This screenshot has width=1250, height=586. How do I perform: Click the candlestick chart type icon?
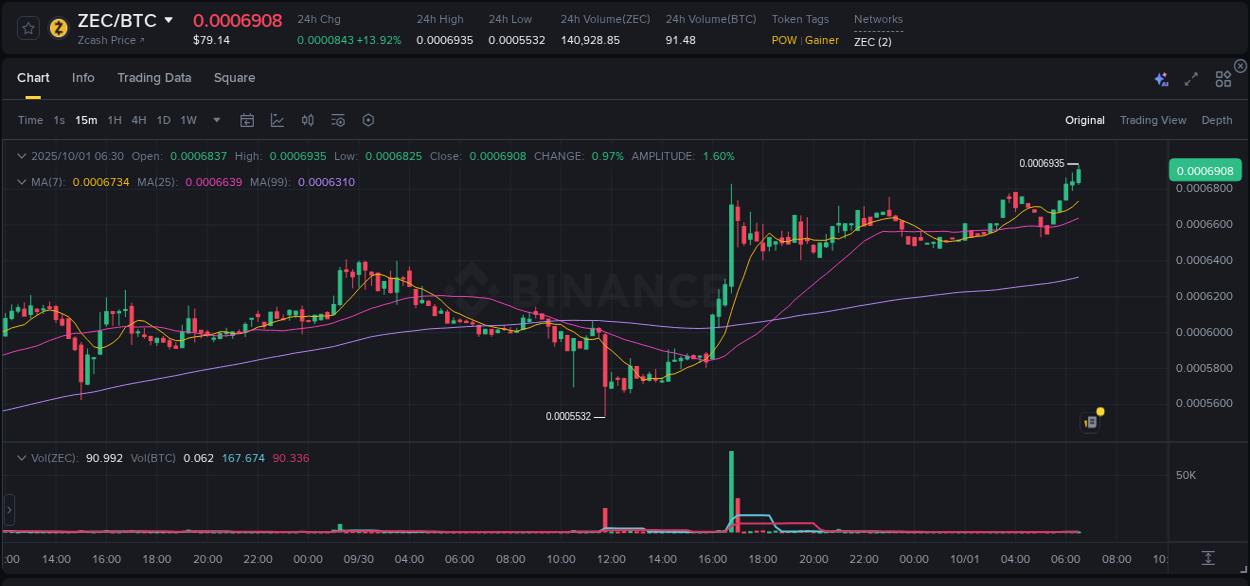(x=307, y=120)
